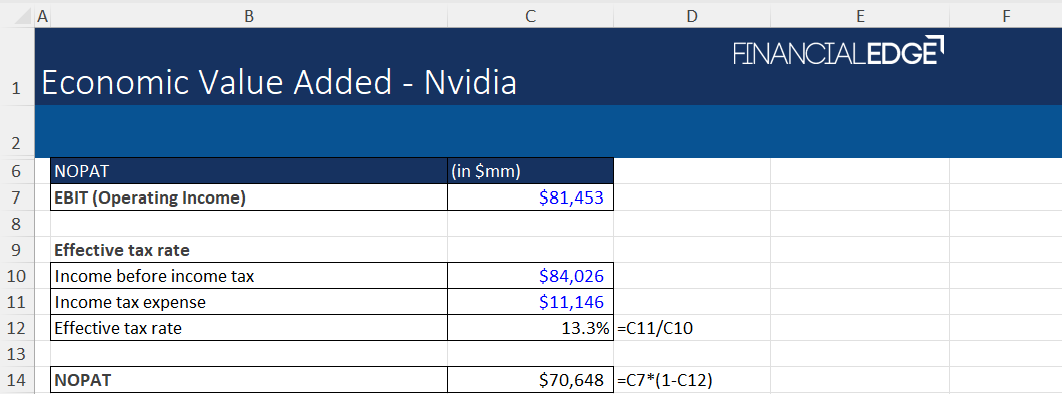Viewport: 1062px width, 394px height.
Task: Select row 12 header
Action: [x=17, y=328]
